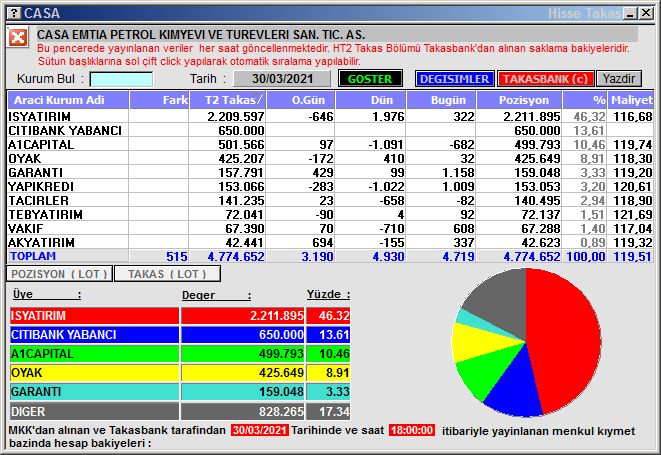The height and width of the screenshot is (455, 661).
Task: Click the red ISYATIRIM legend bar
Action: [x=94, y=315]
